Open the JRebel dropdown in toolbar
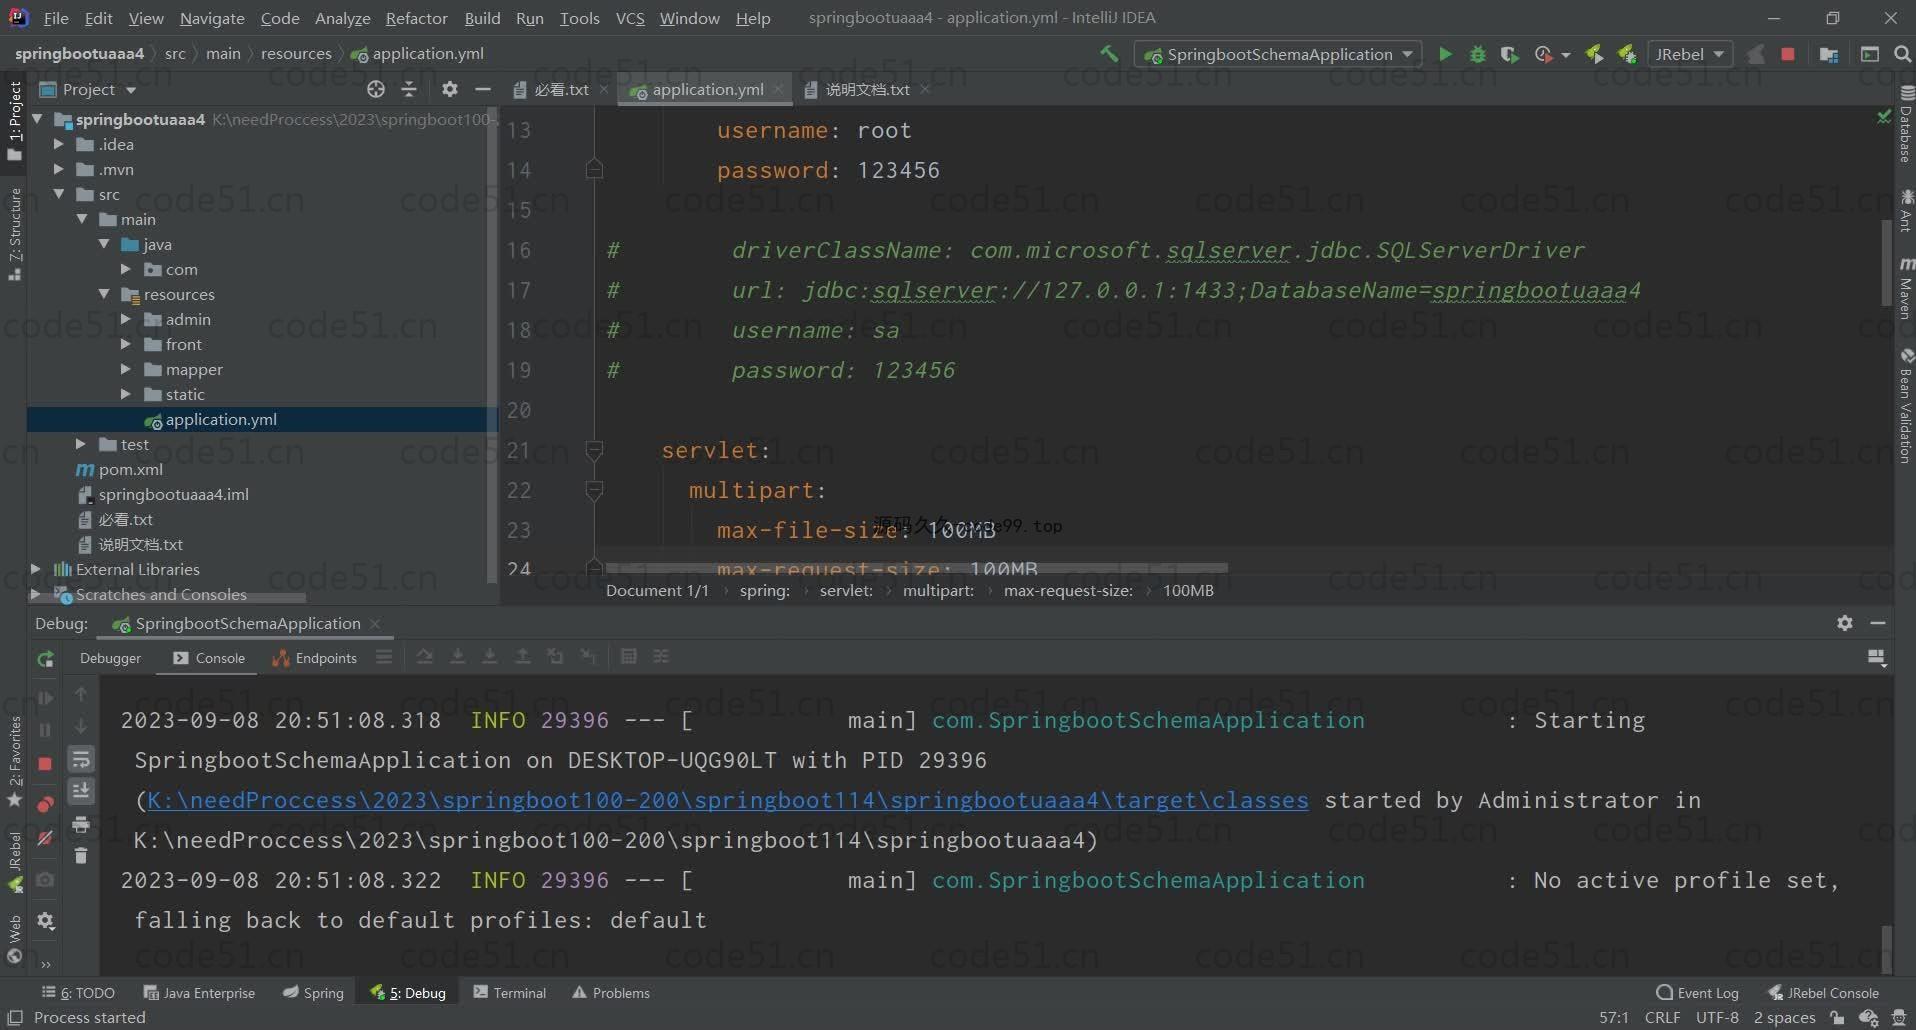The image size is (1916, 1030). tap(1689, 54)
